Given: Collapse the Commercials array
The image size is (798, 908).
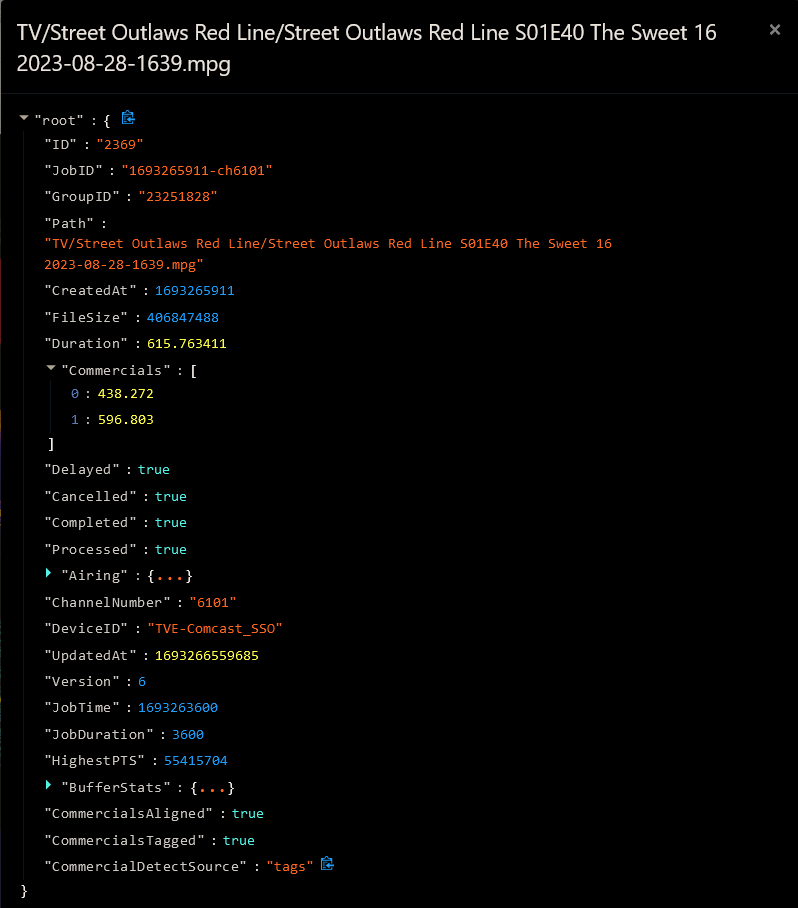Looking at the screenshot, I should coord(52,369).
